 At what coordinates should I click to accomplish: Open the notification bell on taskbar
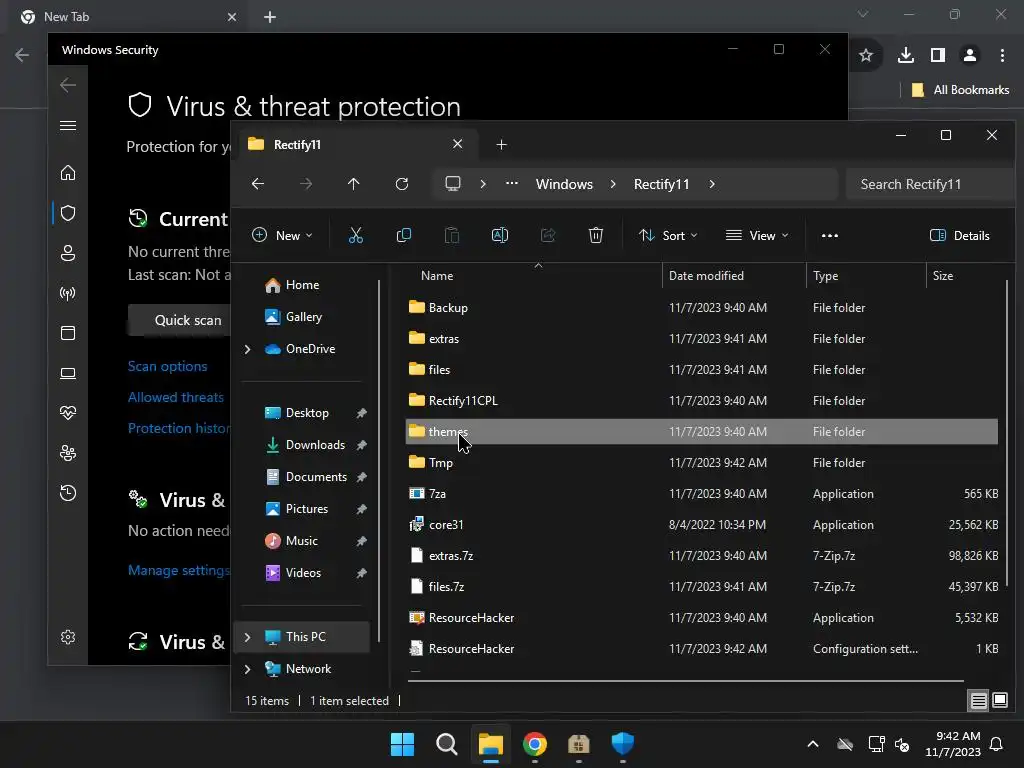(x=997, y=744)
